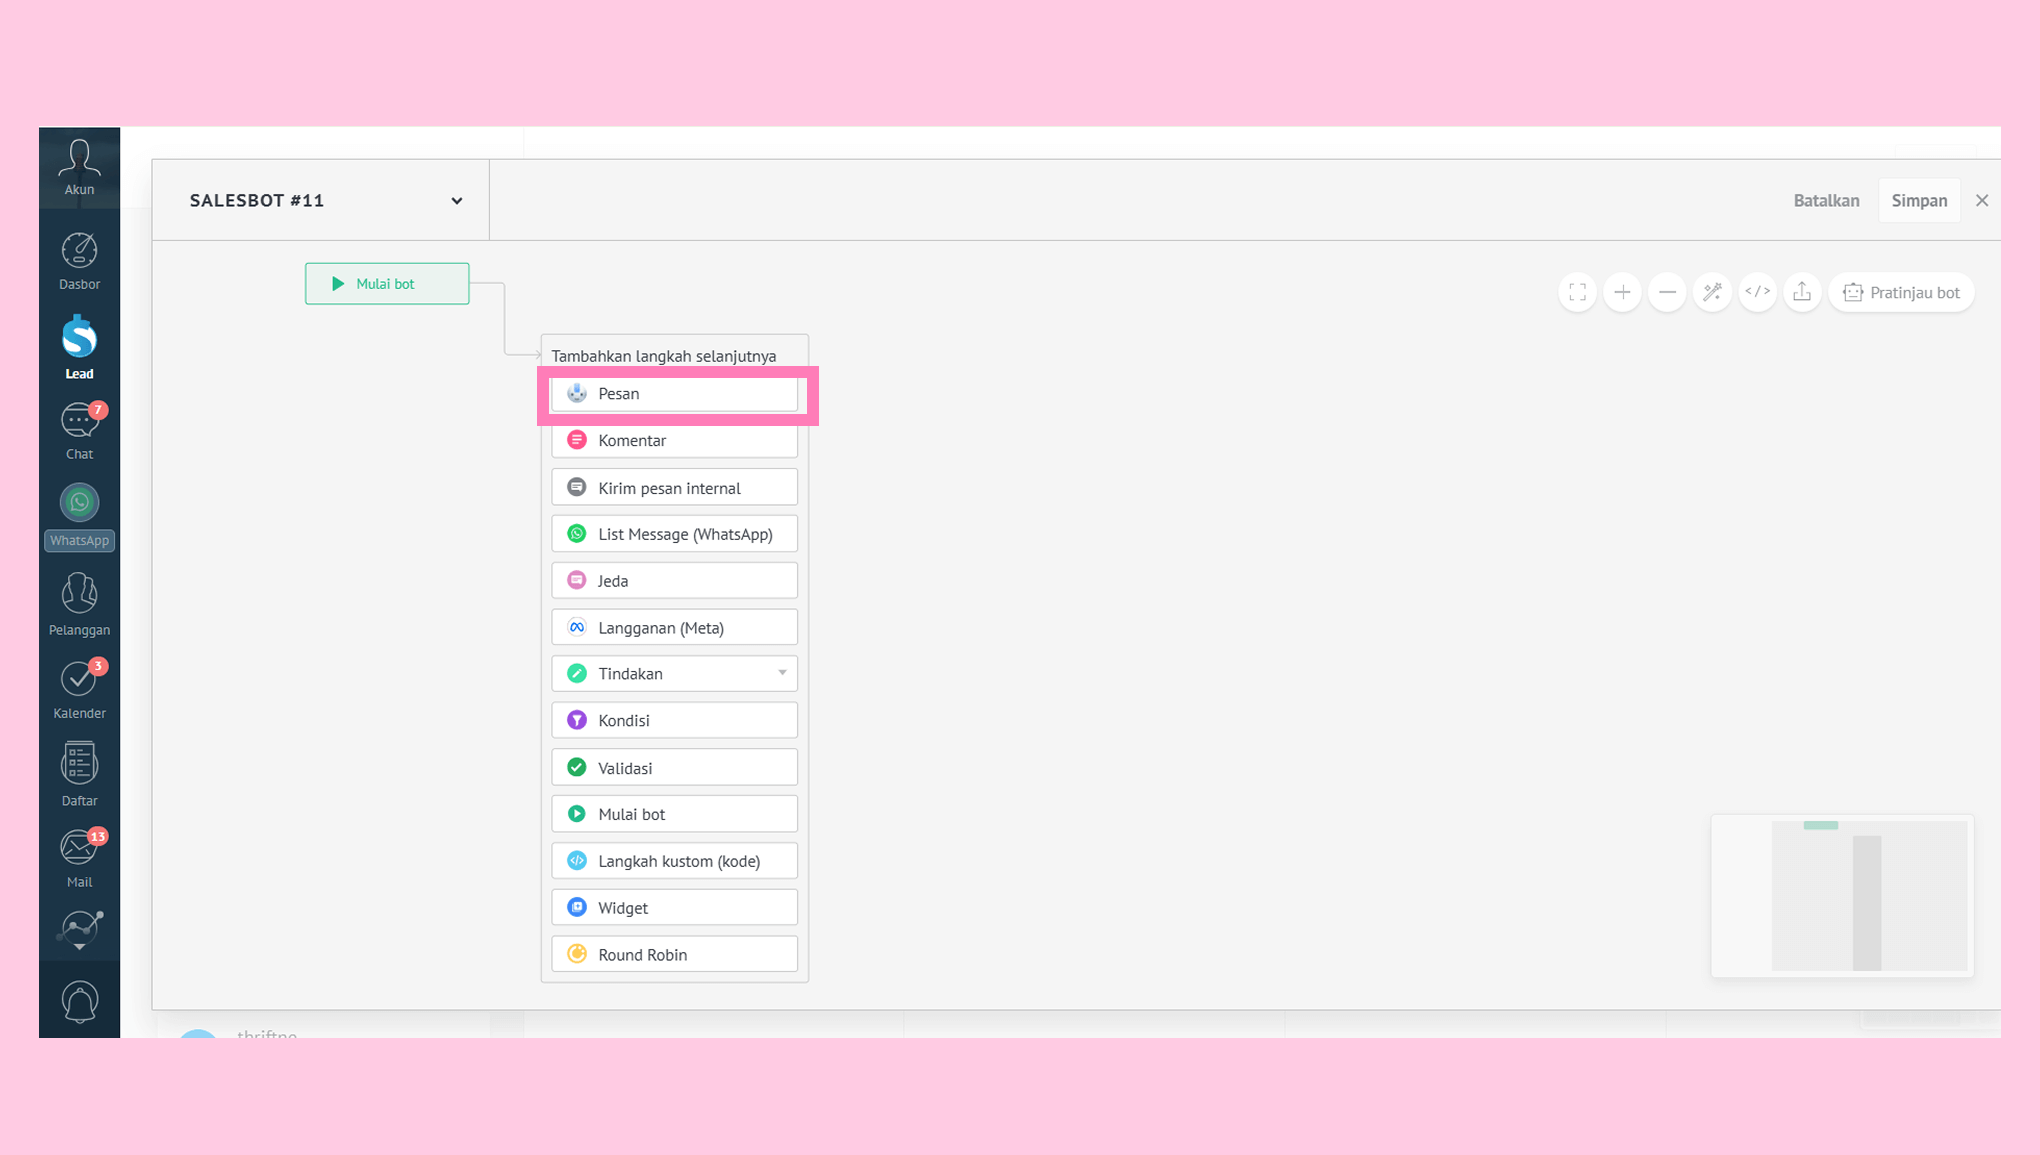Click the canvas minimap thumbnail

pos(1842,896)
